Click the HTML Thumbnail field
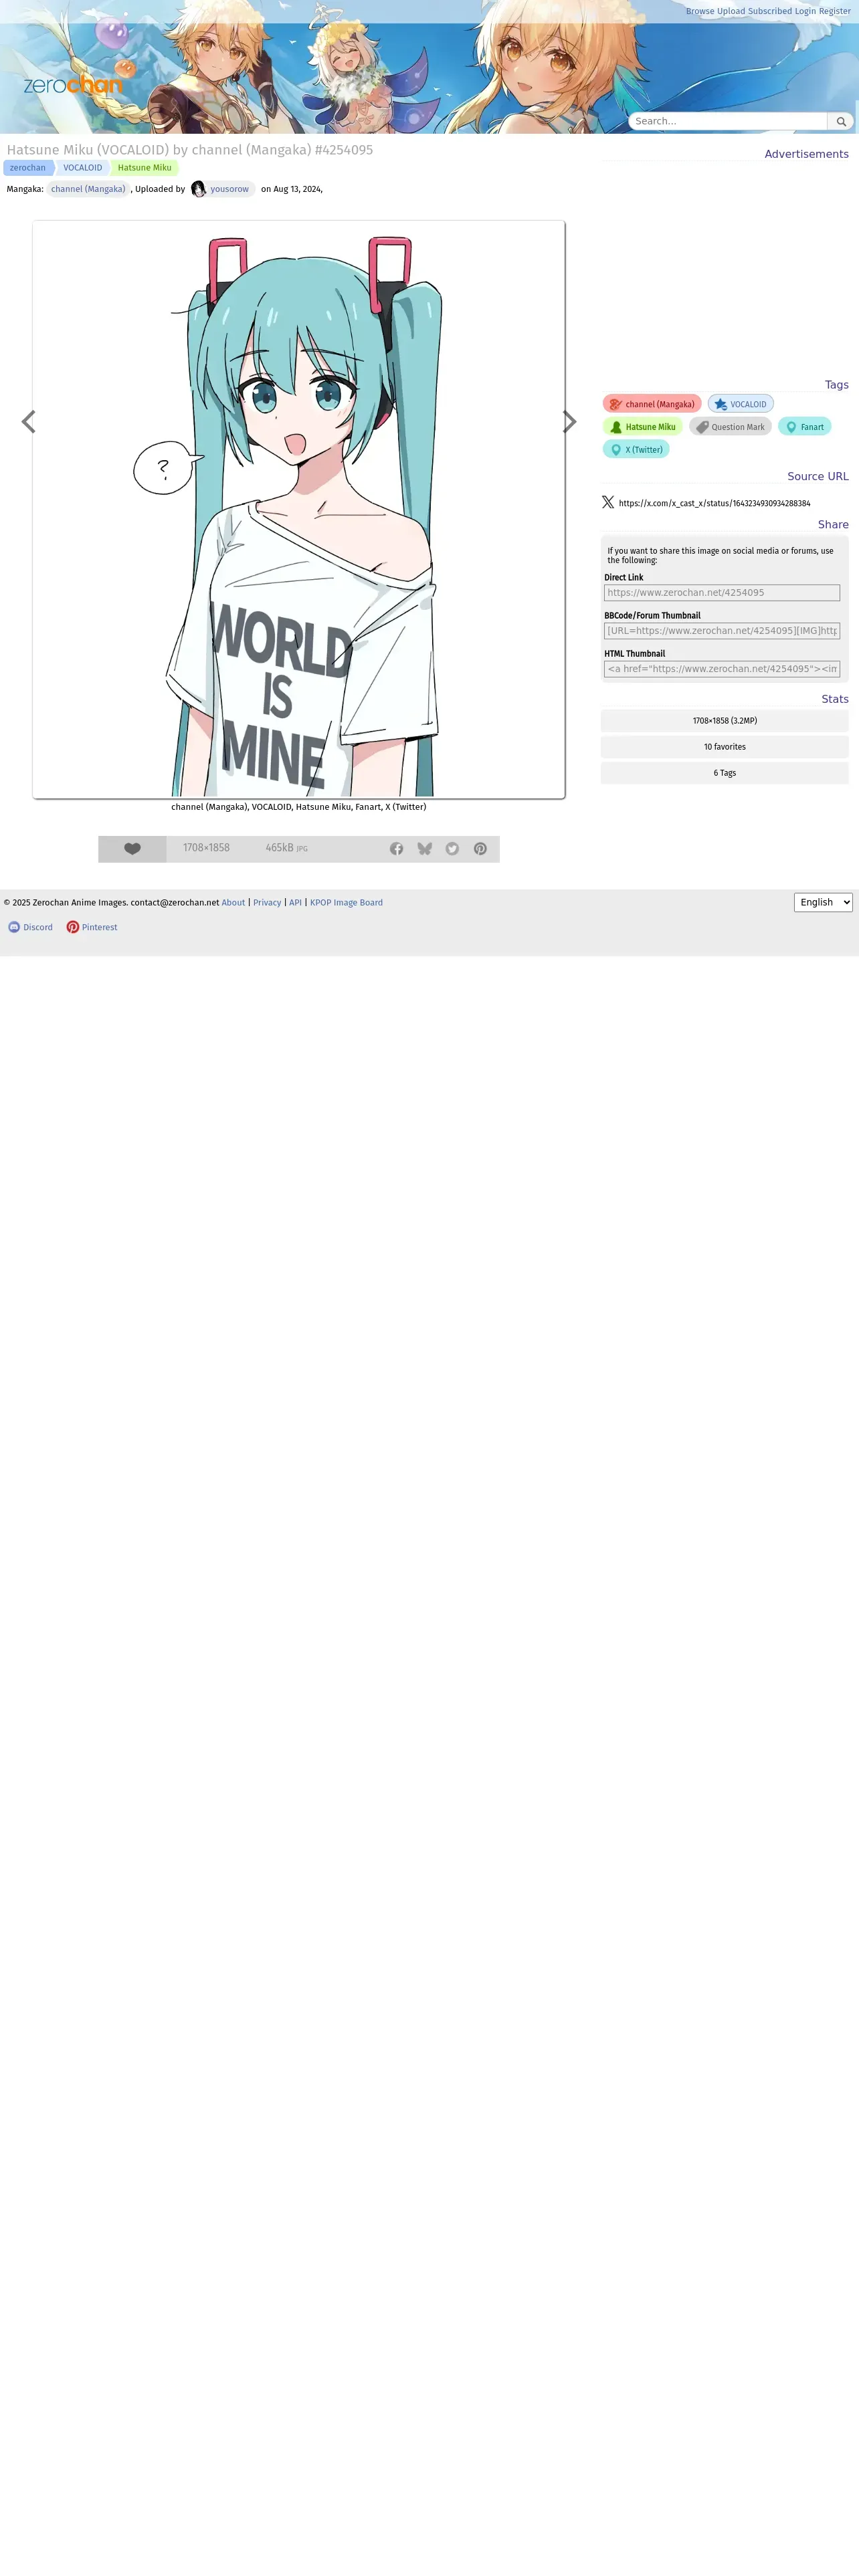The width and height of the screenshot is (859, 2576). tap(722, 669)
